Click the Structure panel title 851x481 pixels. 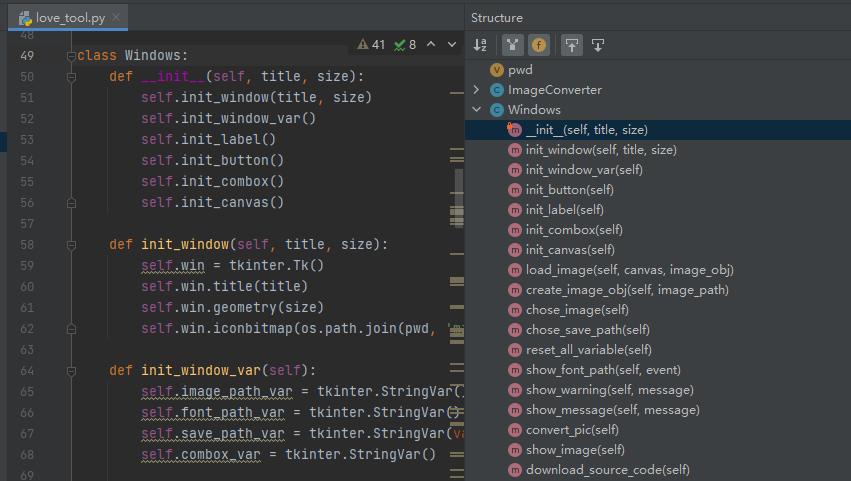coord(497,18)
